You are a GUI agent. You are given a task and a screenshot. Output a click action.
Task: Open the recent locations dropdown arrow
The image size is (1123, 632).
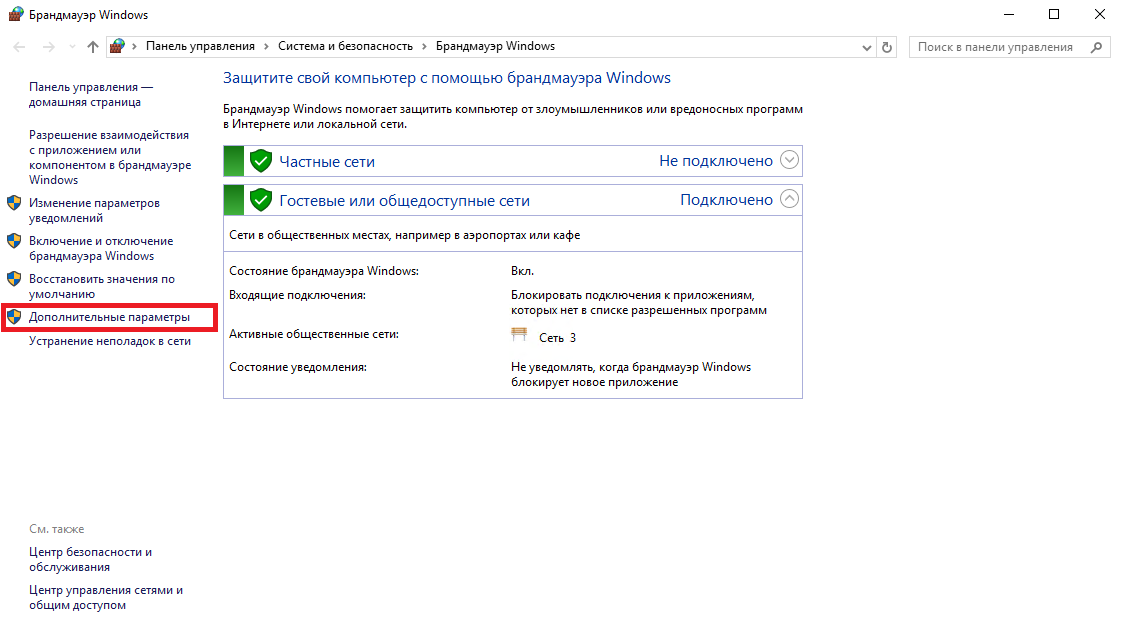point(72,47)
